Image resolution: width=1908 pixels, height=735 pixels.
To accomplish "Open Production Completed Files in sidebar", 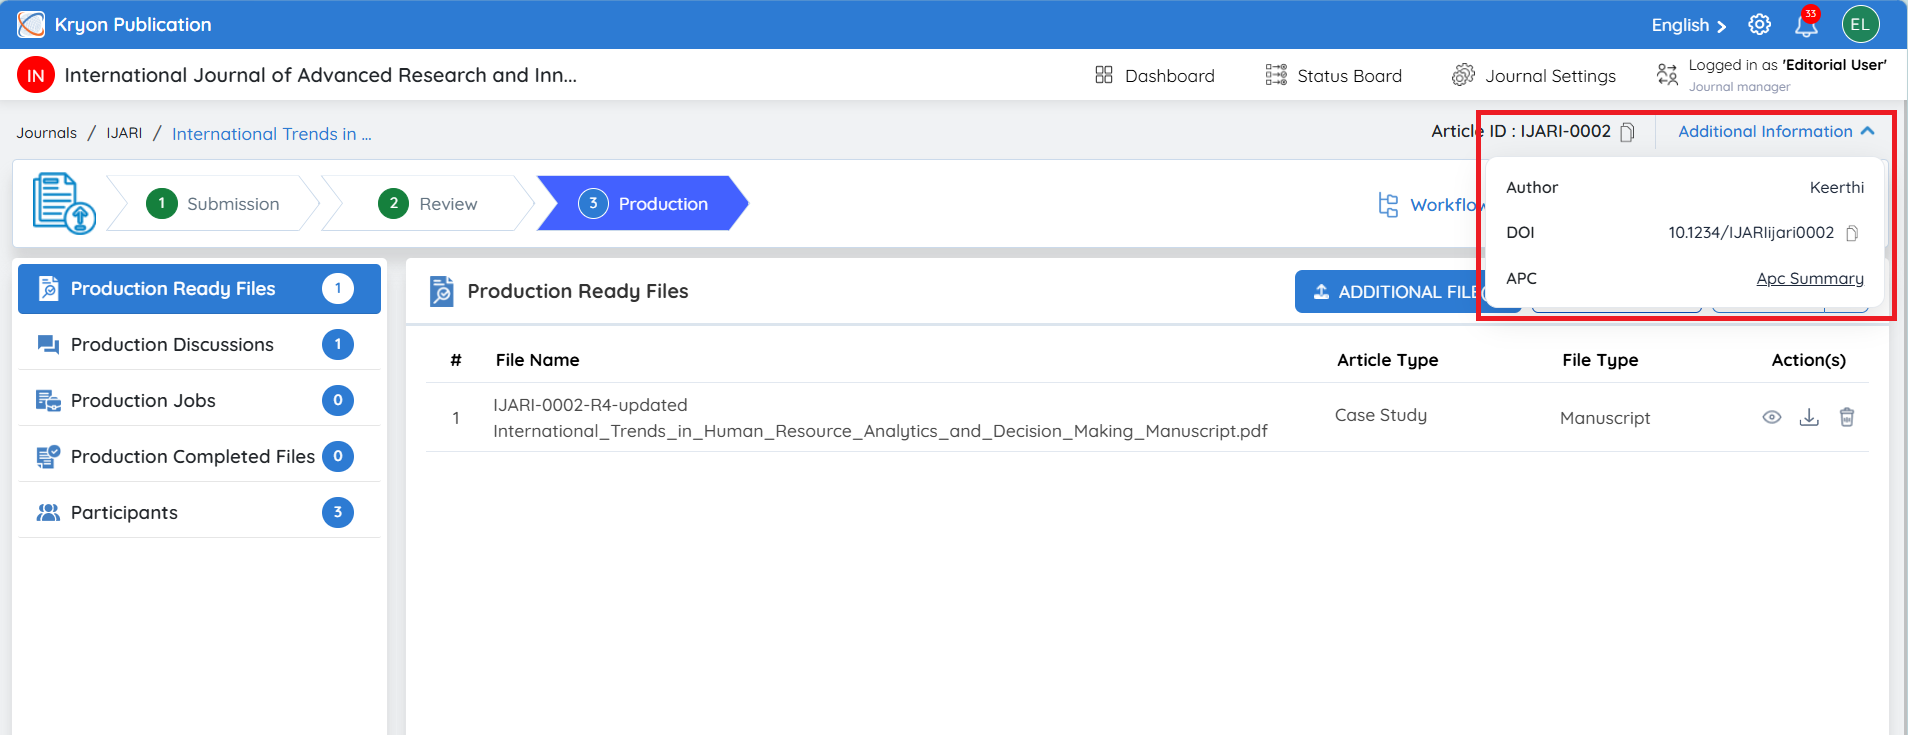I will click(199, 457).
